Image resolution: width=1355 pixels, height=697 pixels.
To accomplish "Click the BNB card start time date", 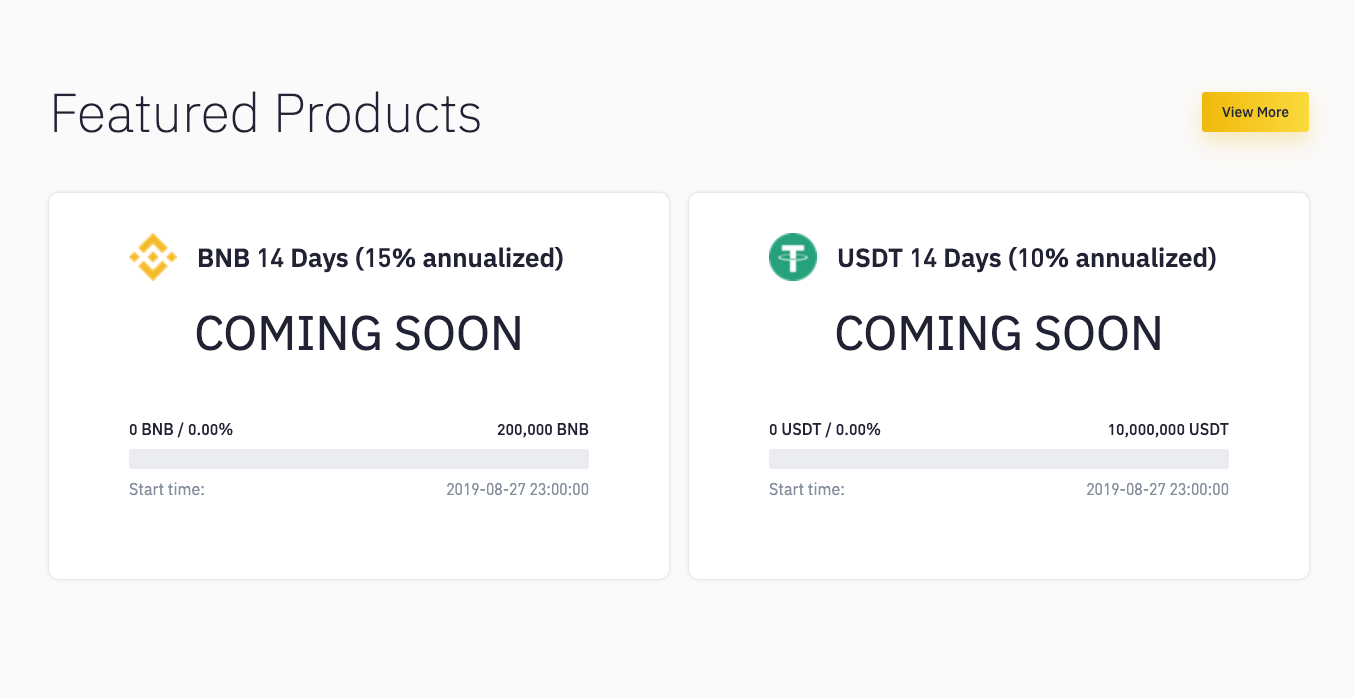I will (x=517, y=490).
